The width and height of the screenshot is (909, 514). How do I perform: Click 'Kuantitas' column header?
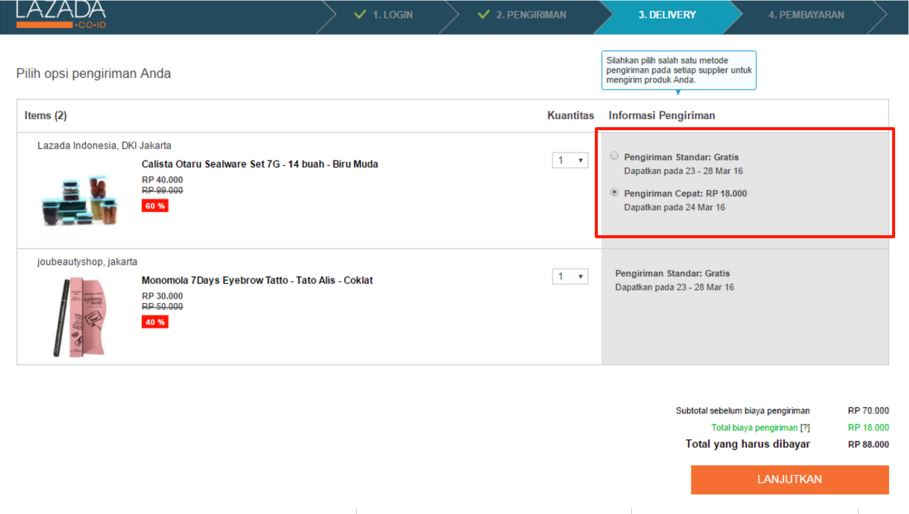(x=570, y=115)
